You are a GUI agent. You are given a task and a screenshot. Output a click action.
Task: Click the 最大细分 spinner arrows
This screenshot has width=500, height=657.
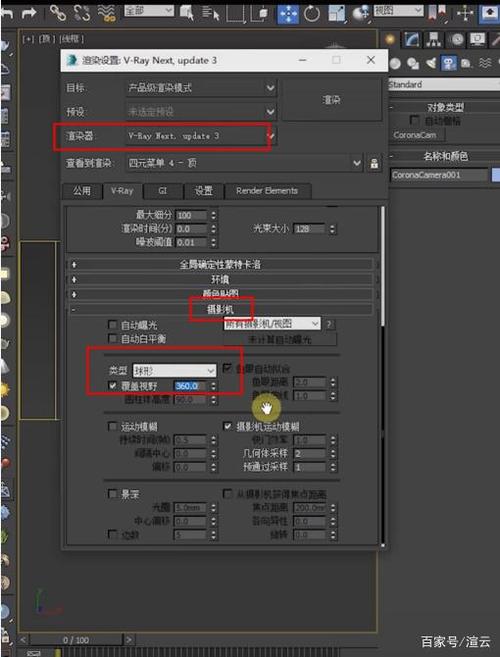click(213, 215)
